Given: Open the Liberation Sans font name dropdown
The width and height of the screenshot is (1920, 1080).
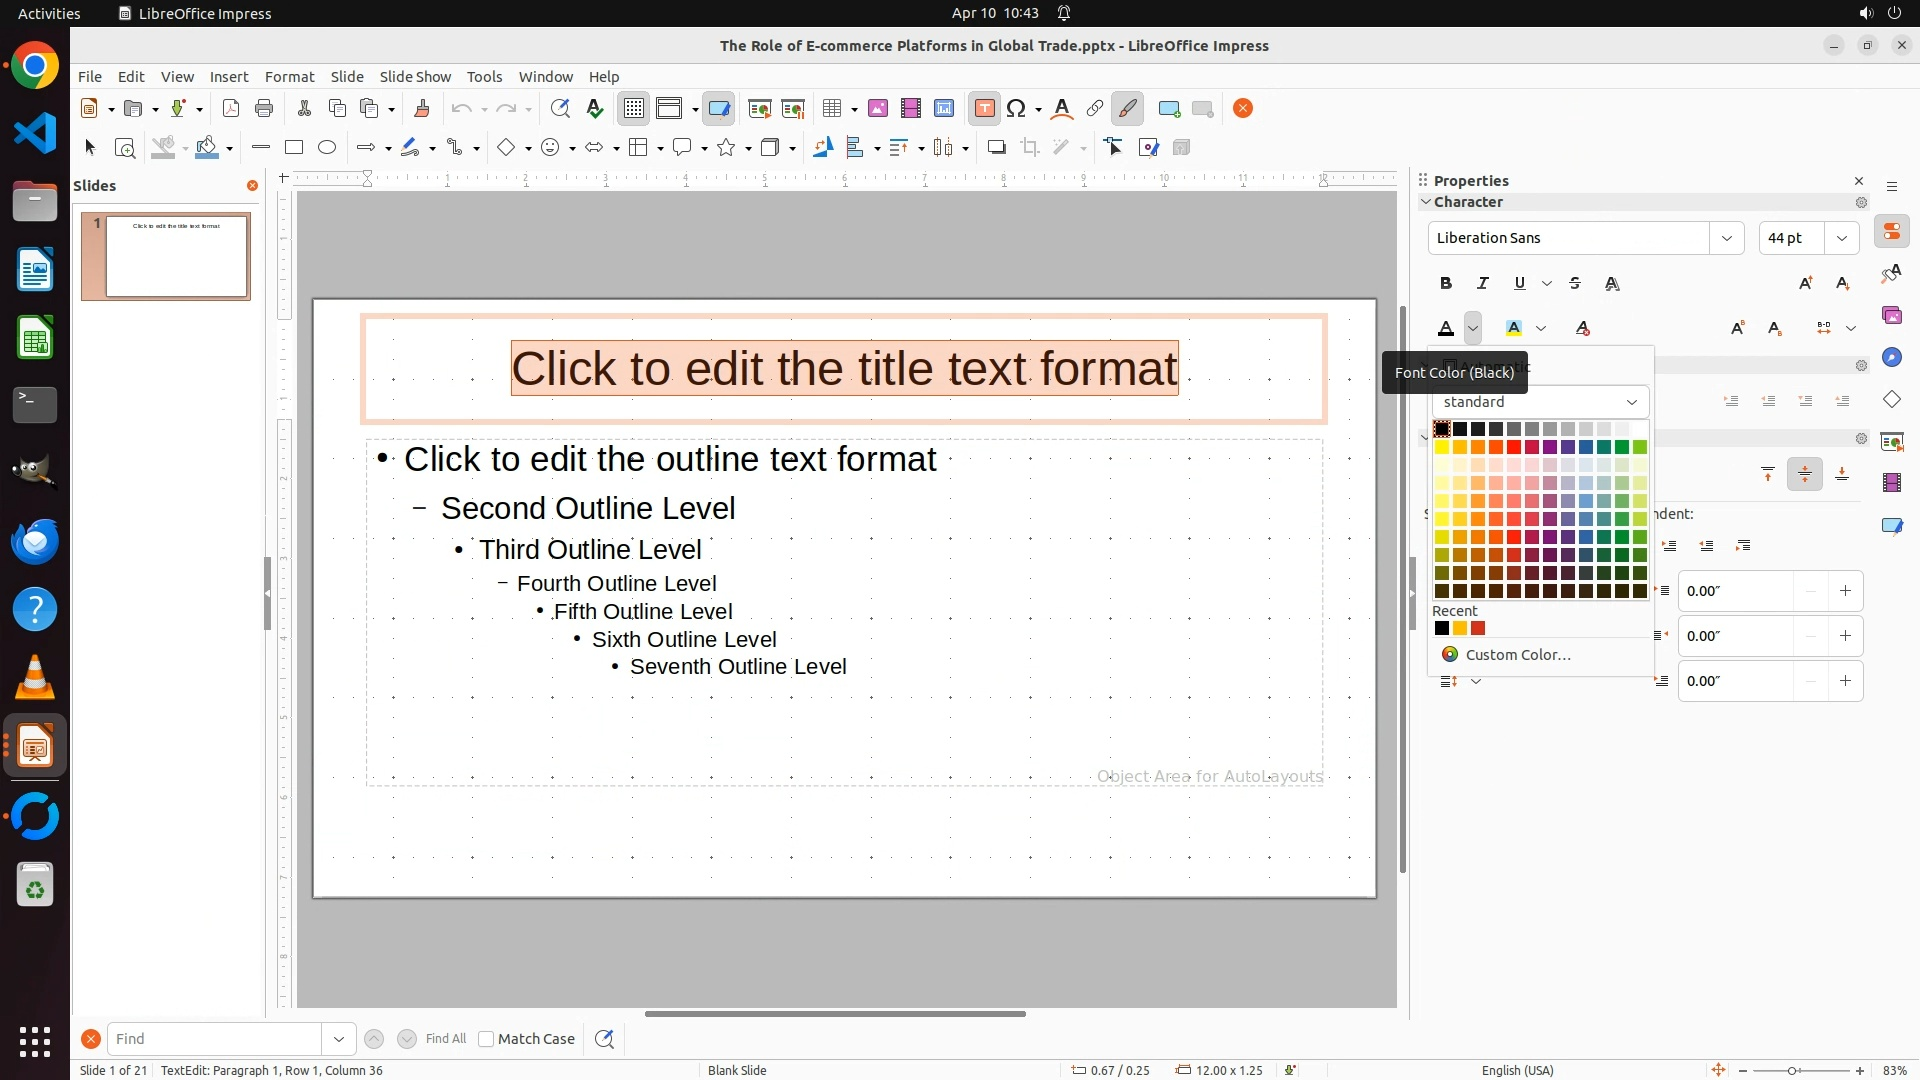Looking at the screenshot, I should (x=1727, y=238).
